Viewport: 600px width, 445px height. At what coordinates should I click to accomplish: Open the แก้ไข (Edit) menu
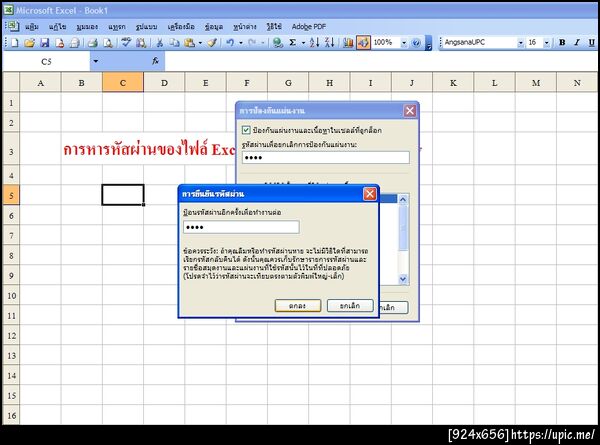(57, 27)
